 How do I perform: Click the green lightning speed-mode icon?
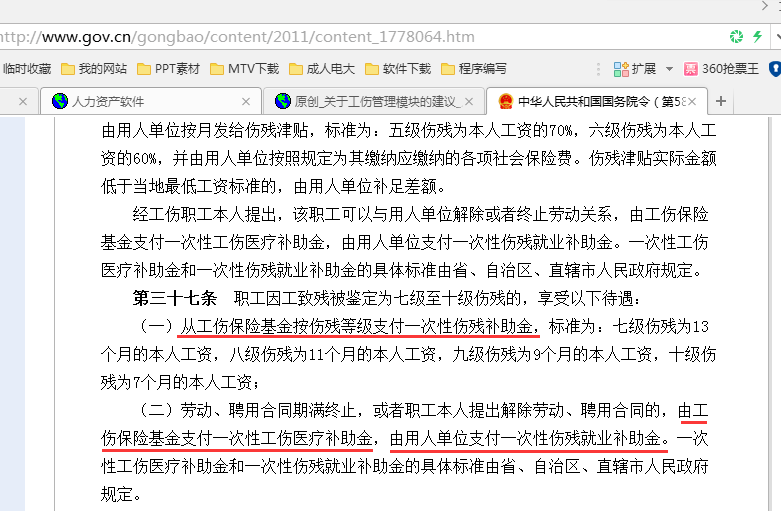point(758,37)
